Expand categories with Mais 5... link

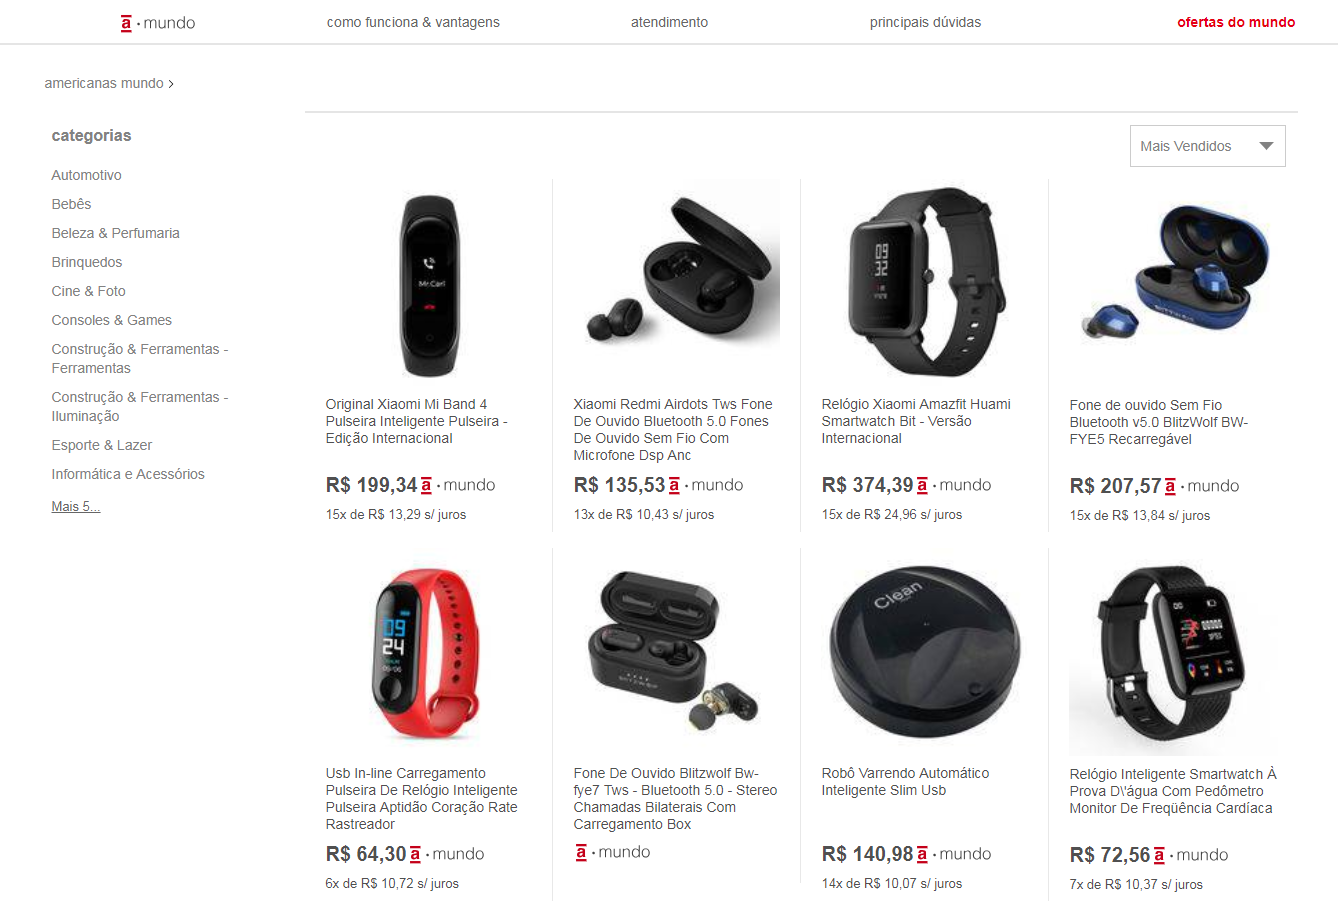point(76,506)
